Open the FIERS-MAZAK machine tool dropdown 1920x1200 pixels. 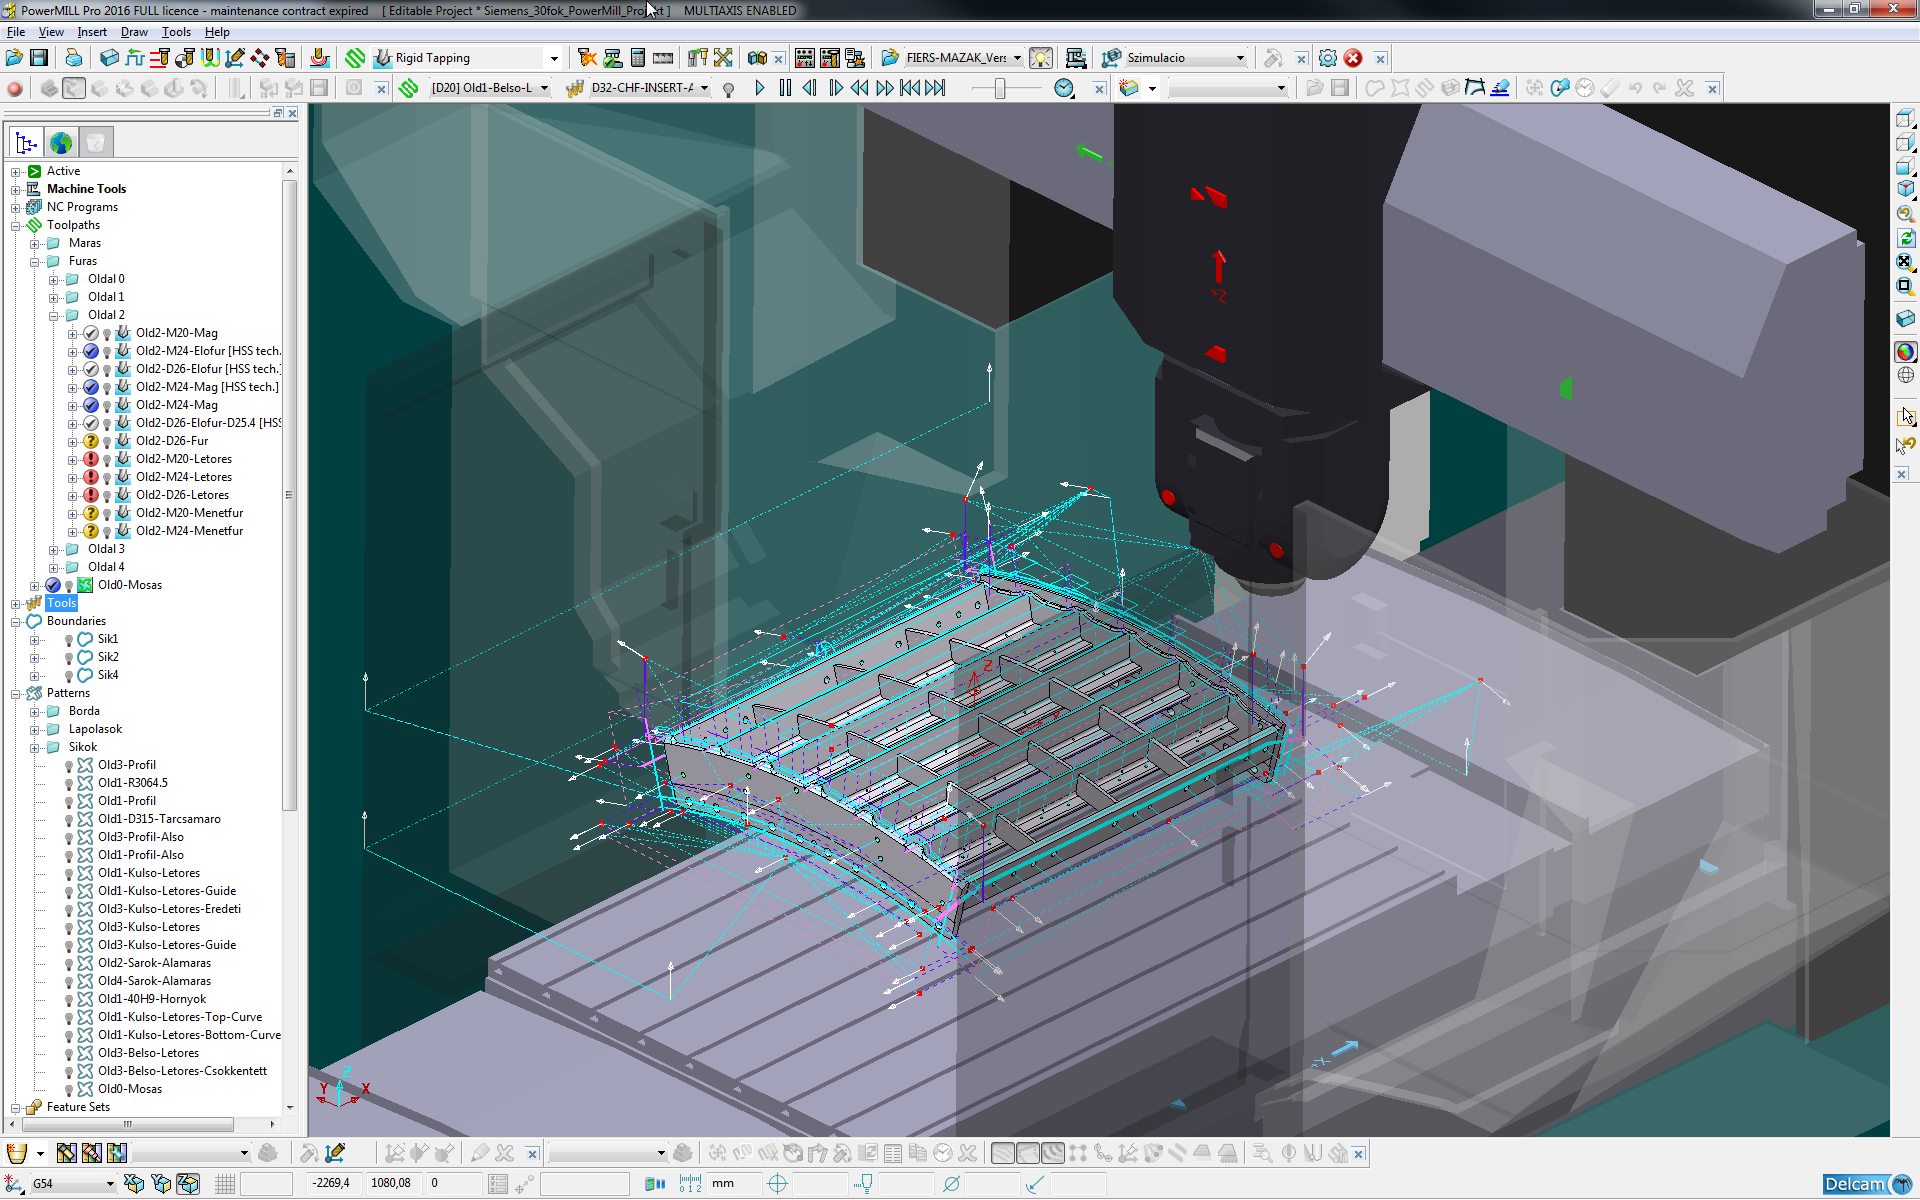[x=1017, y=58]
